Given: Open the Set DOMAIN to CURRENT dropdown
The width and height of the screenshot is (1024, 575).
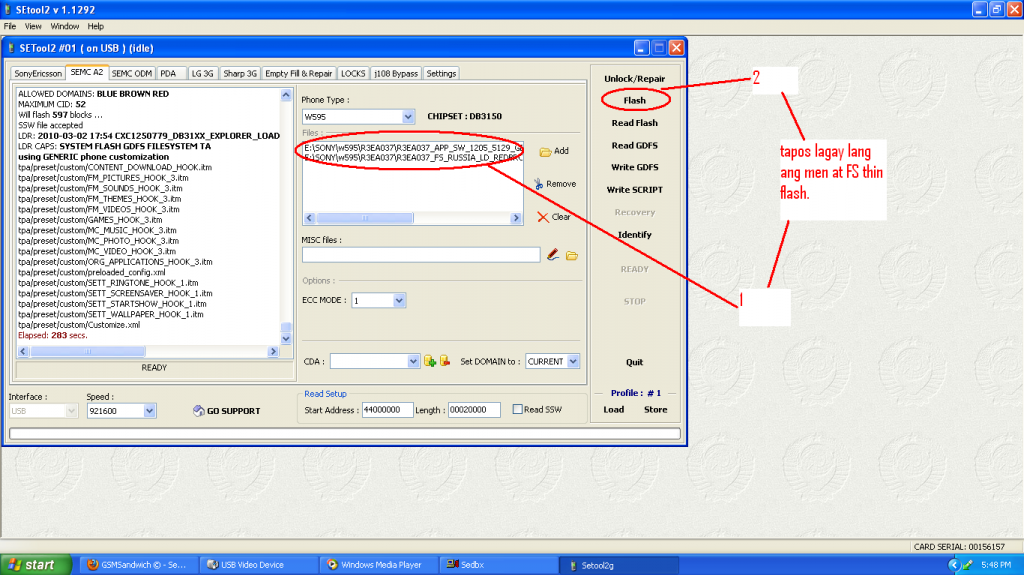Looking at the screenshot, I should 573,361.
